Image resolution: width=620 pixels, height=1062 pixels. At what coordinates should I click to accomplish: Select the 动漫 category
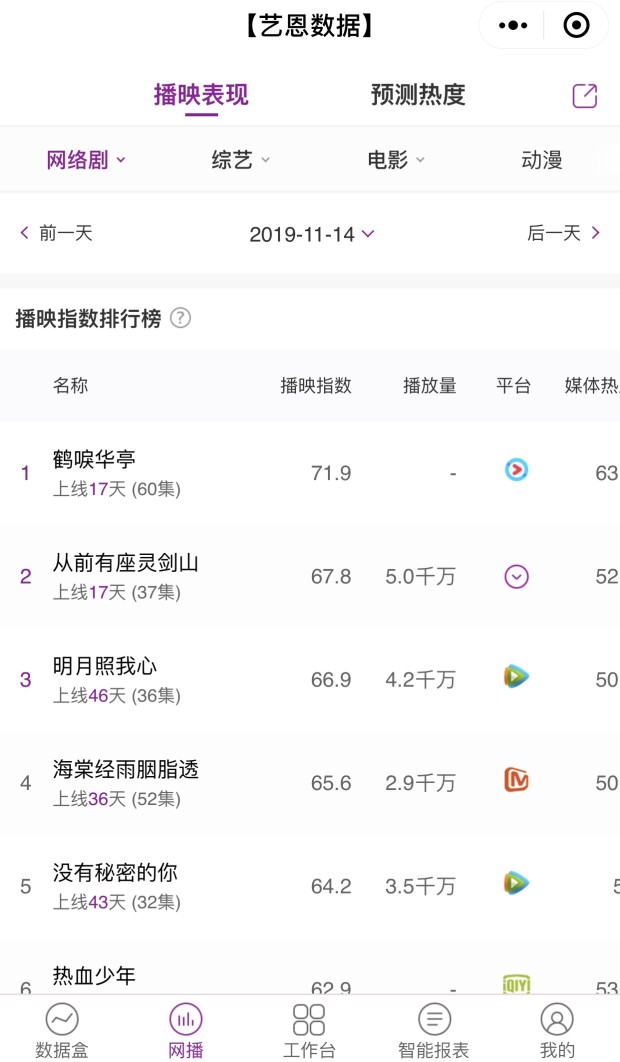coord(542,160)
